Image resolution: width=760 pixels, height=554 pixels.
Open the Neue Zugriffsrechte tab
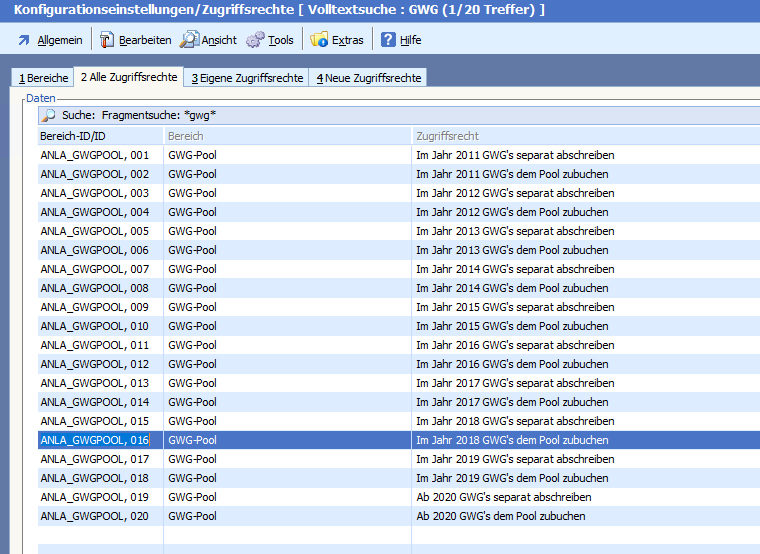tap(369, 78)
